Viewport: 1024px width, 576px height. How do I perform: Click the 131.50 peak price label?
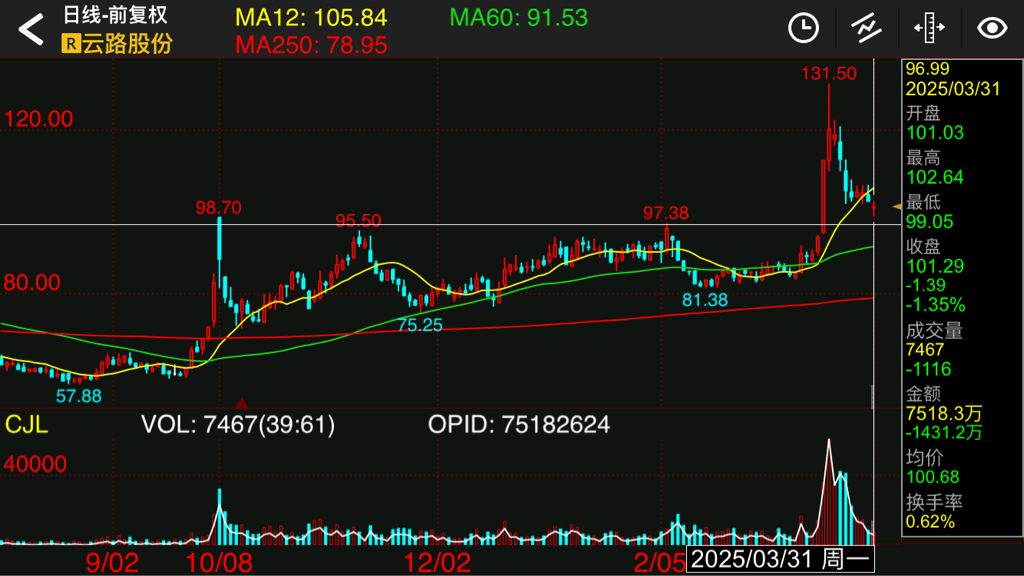tap(828, 73)
